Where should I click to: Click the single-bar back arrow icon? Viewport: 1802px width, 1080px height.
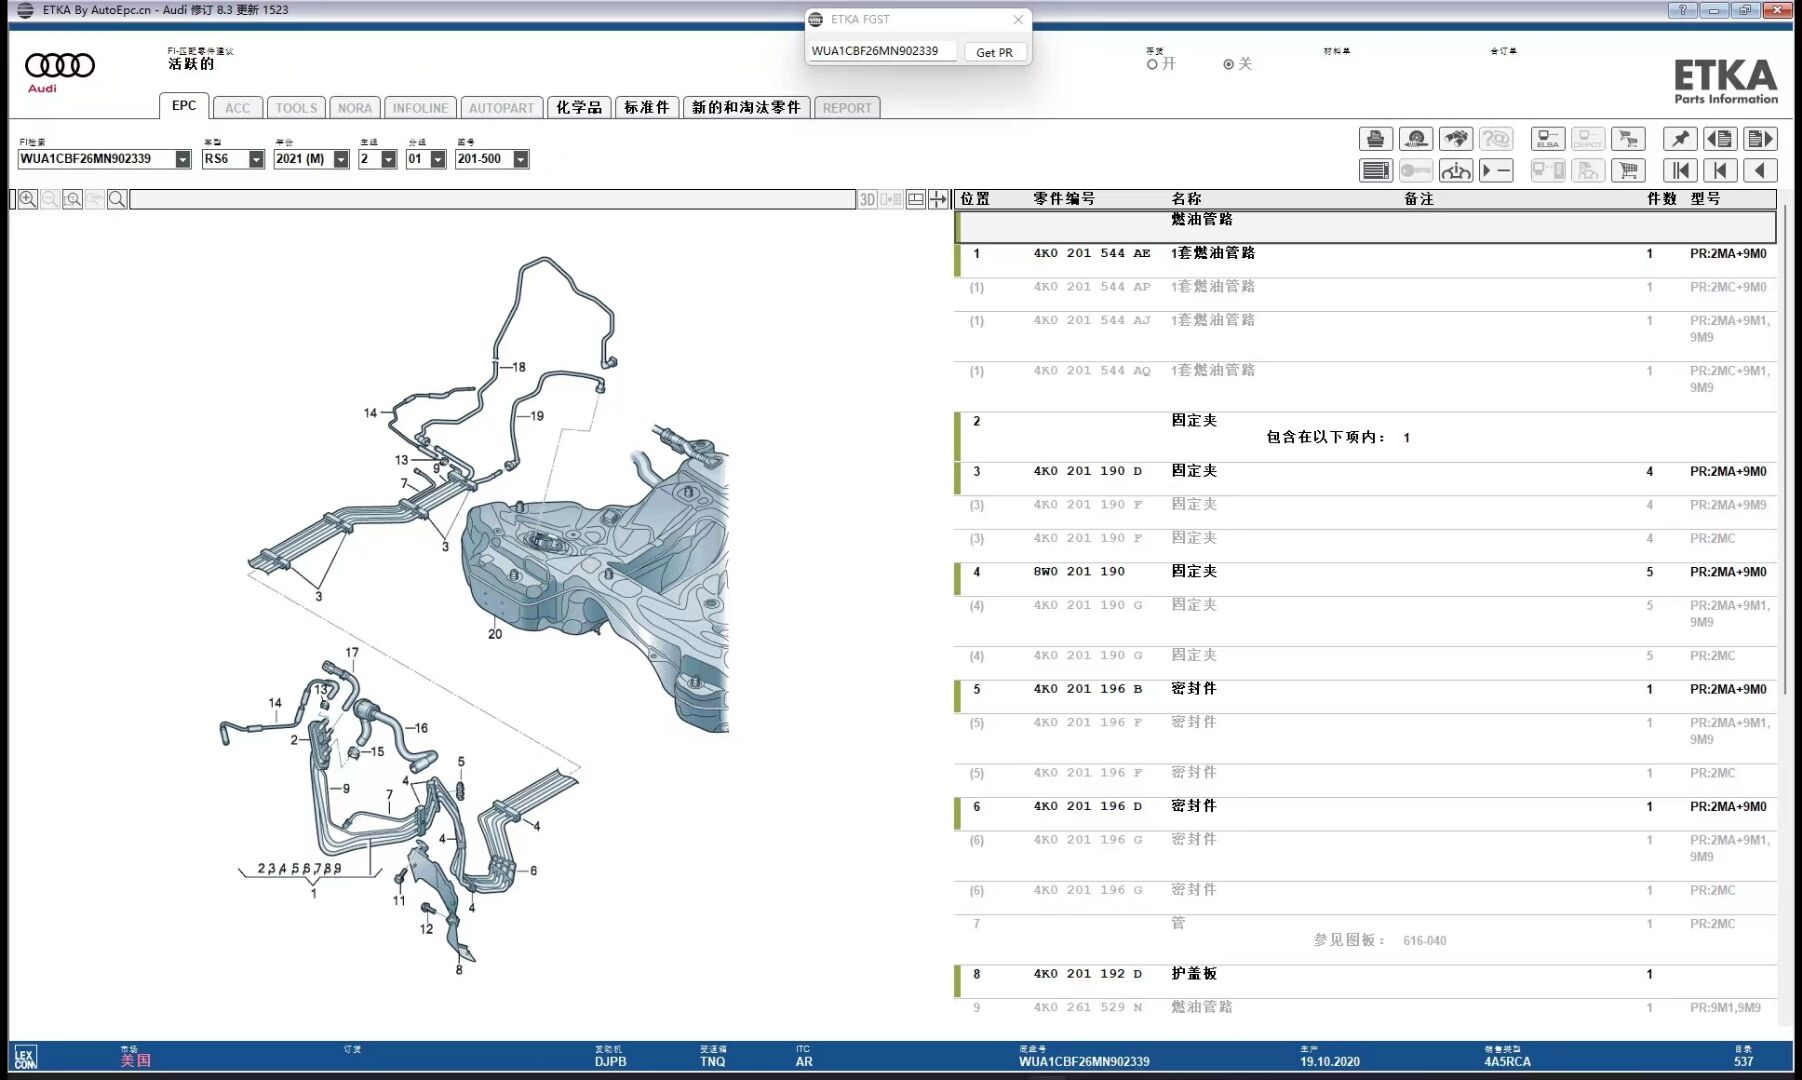click(1720, 171)
